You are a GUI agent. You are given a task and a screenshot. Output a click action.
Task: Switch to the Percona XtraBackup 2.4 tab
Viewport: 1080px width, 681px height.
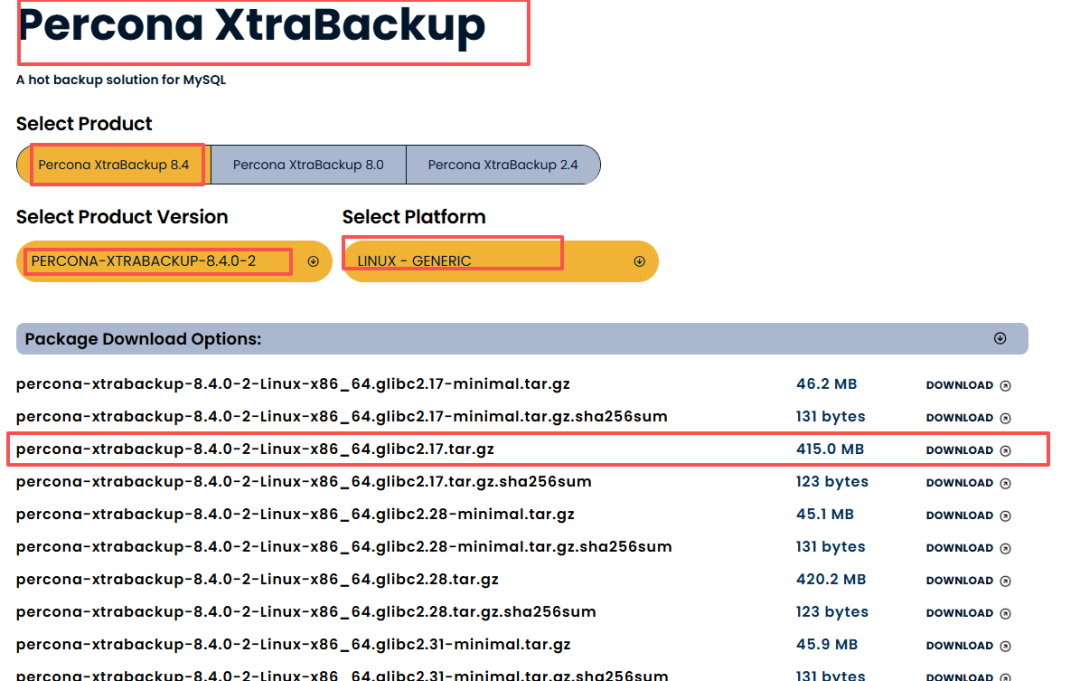coord(503,165)
